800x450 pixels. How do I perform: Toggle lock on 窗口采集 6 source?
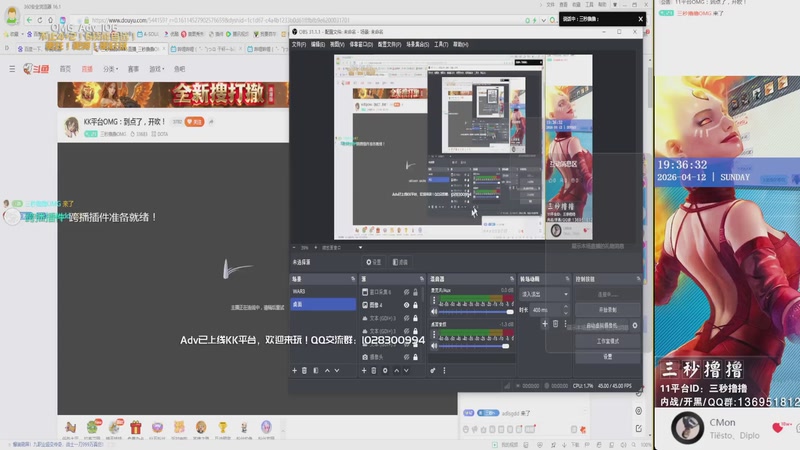pyautogui.click(x=415, y=292)
